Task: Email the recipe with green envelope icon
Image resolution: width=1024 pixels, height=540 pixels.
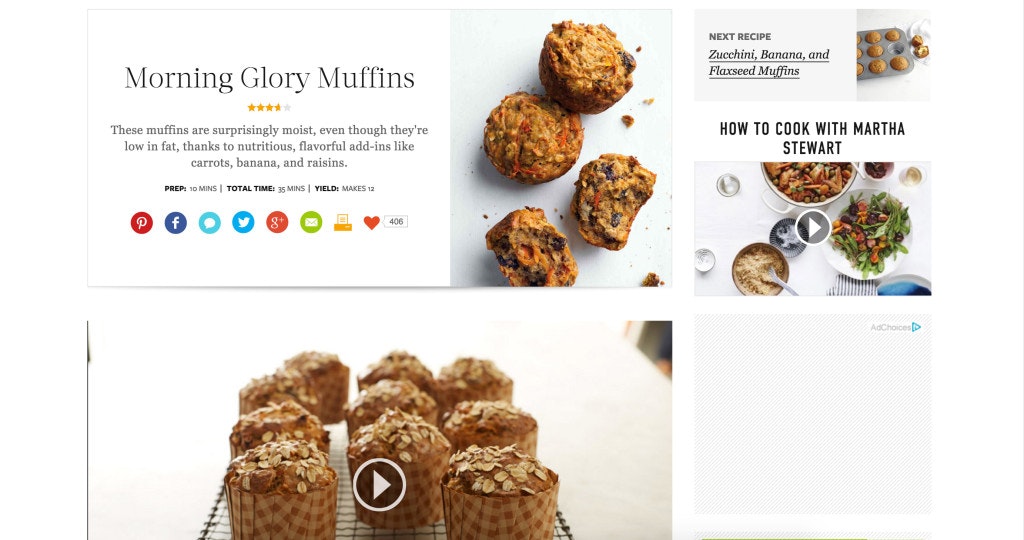Action: tap(312, 223)
